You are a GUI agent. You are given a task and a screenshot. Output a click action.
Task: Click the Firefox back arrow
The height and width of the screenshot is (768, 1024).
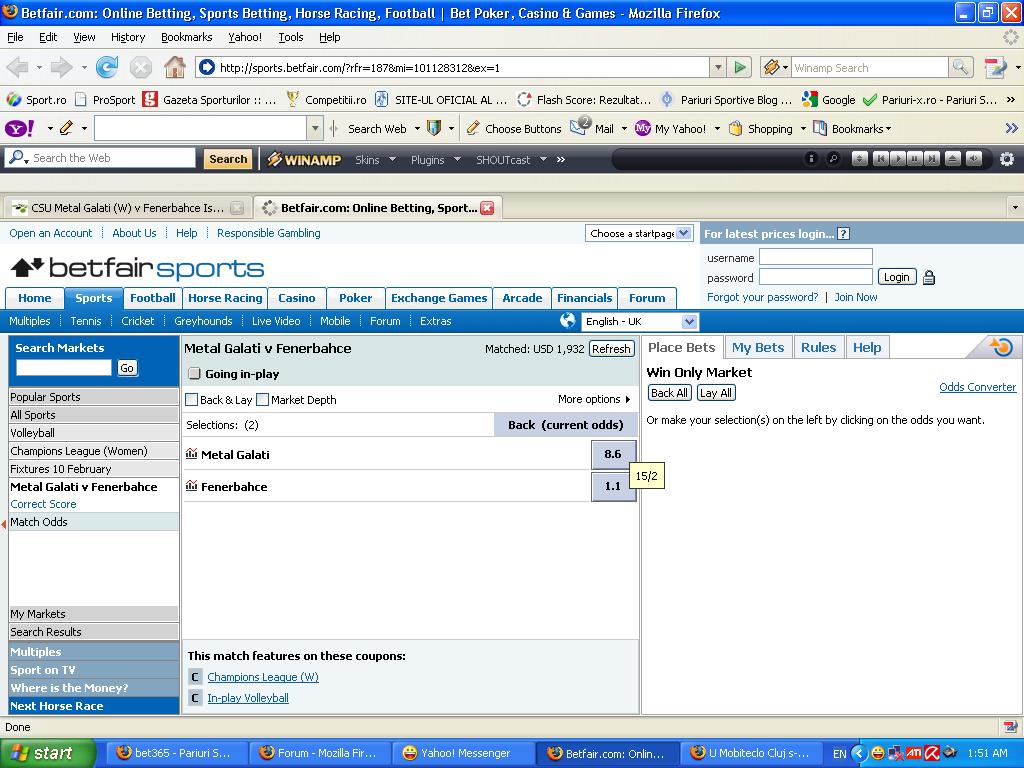pyautogui.click(x=18, y=67)
